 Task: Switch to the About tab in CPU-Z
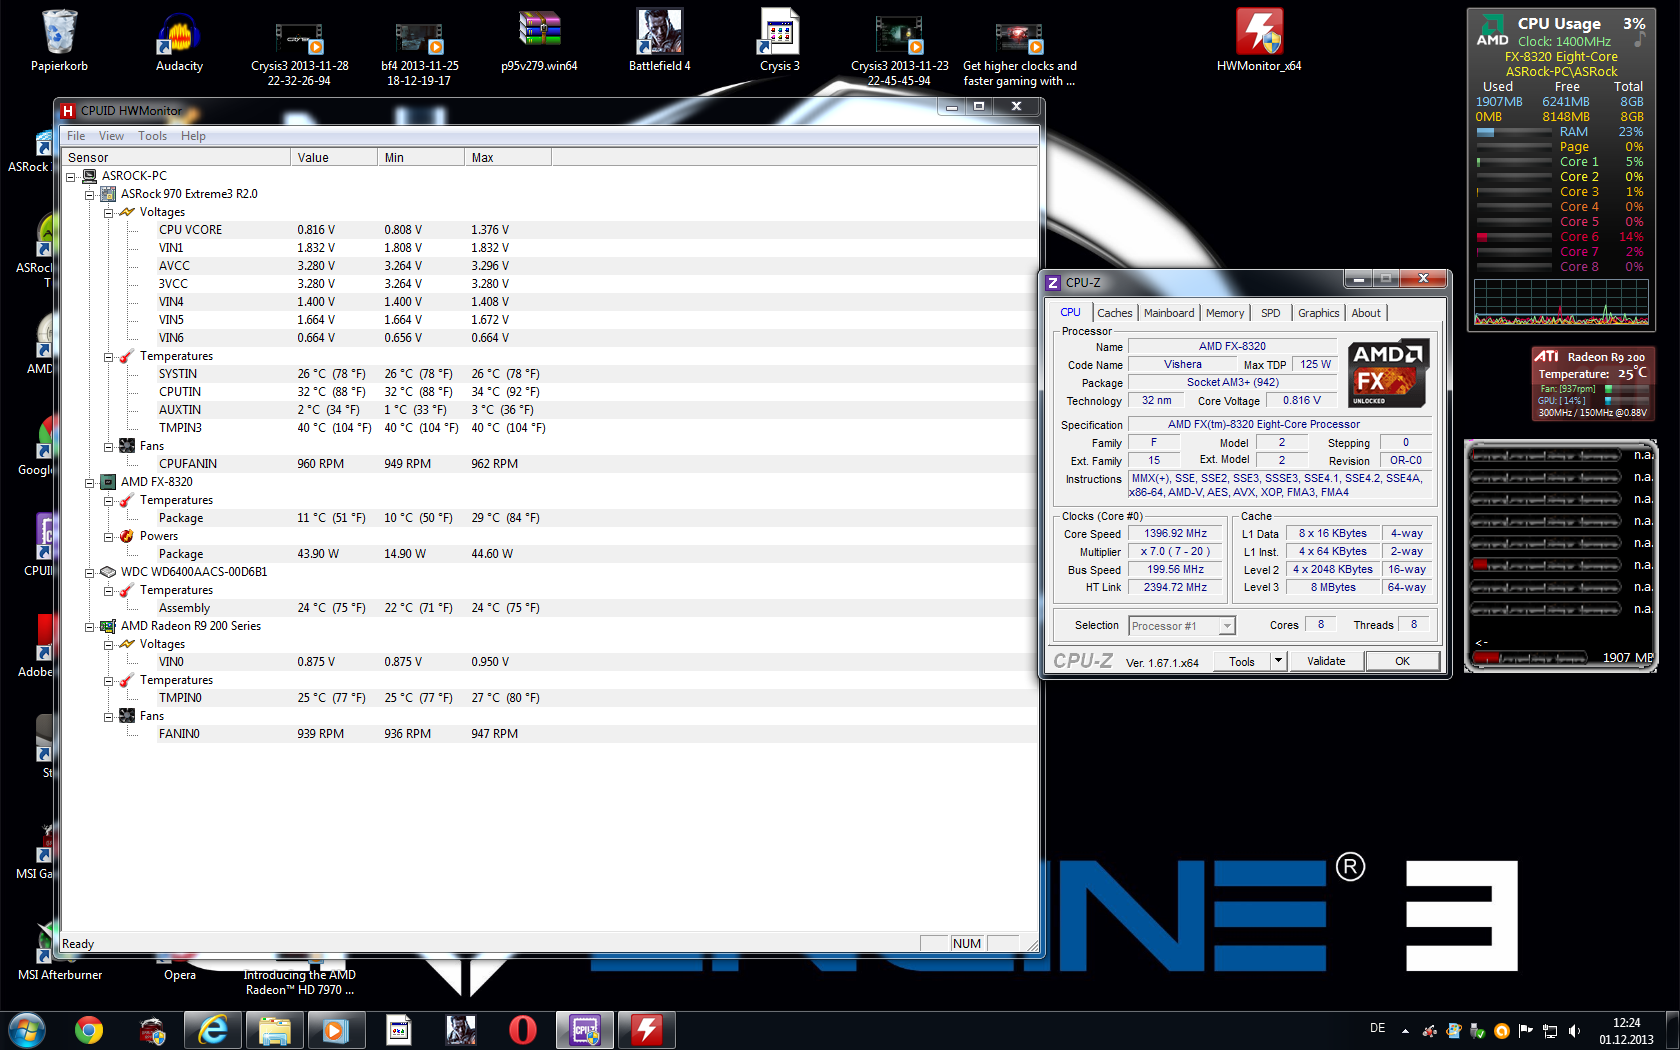[x=1366, y=313]
